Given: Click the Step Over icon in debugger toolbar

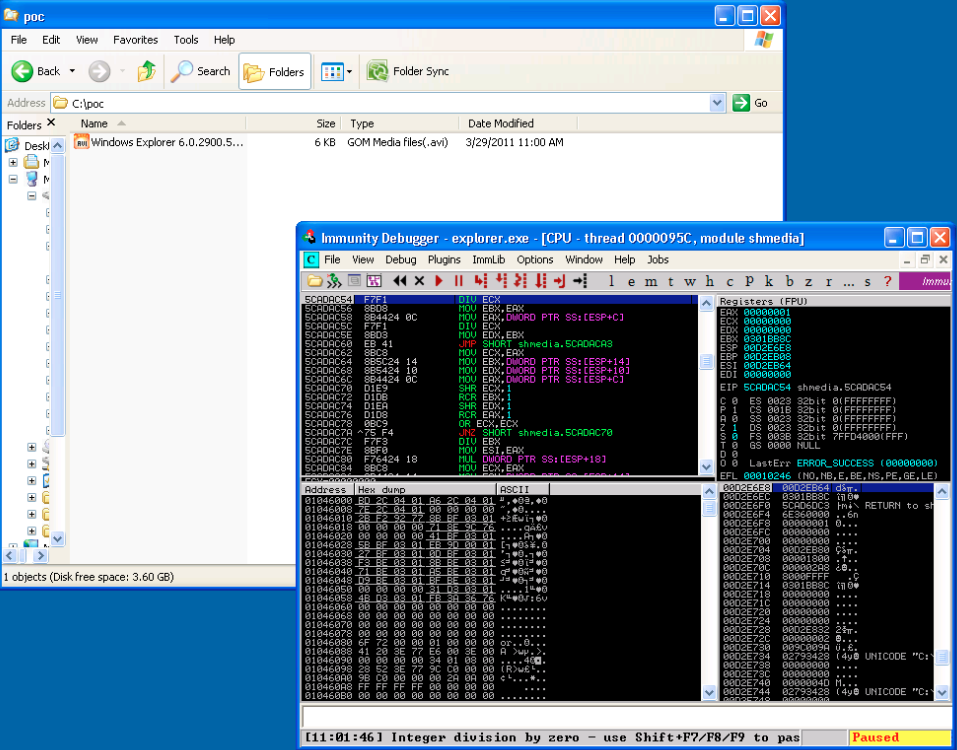Looking at the screenshot, I should click(501, 281).
